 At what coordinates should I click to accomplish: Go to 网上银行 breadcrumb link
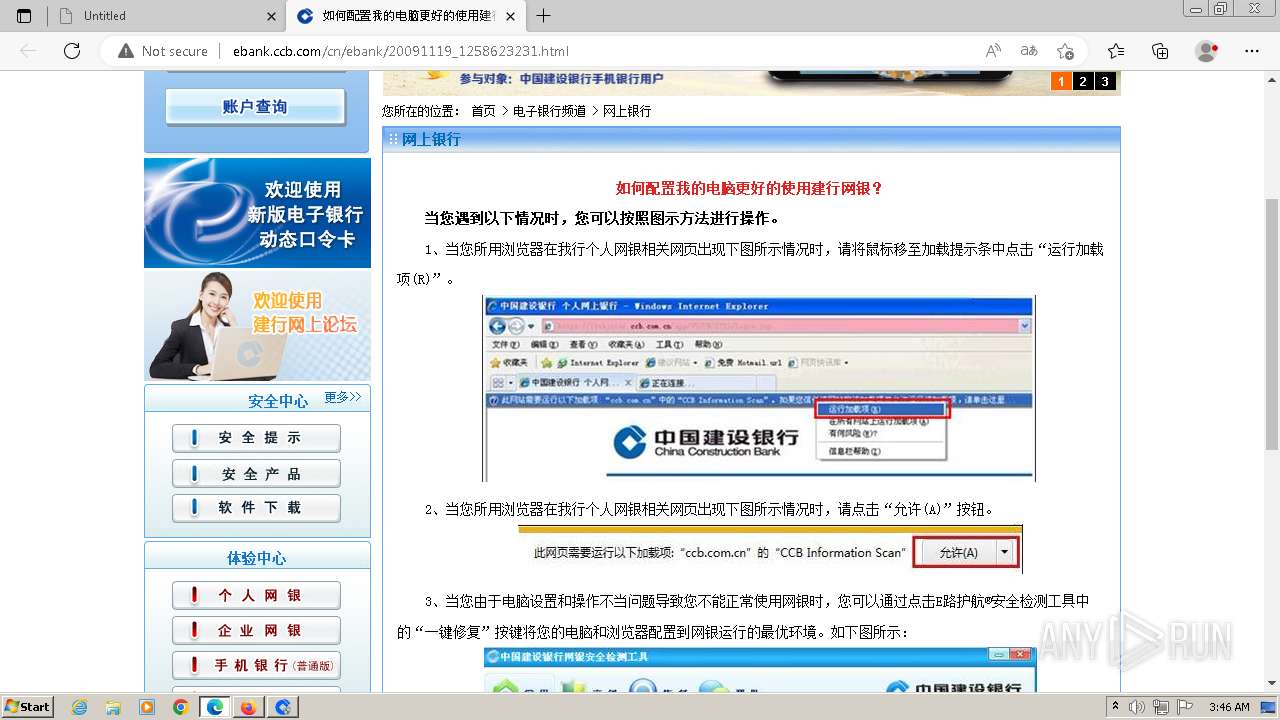pyautogui.click(x=627, y=111)
